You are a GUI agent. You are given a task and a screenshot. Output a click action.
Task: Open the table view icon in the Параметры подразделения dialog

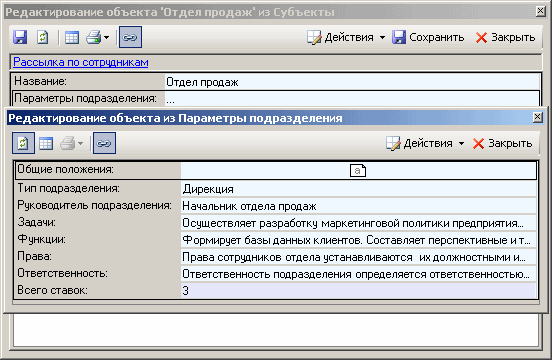pyautogui.click(x=46, y=144)
